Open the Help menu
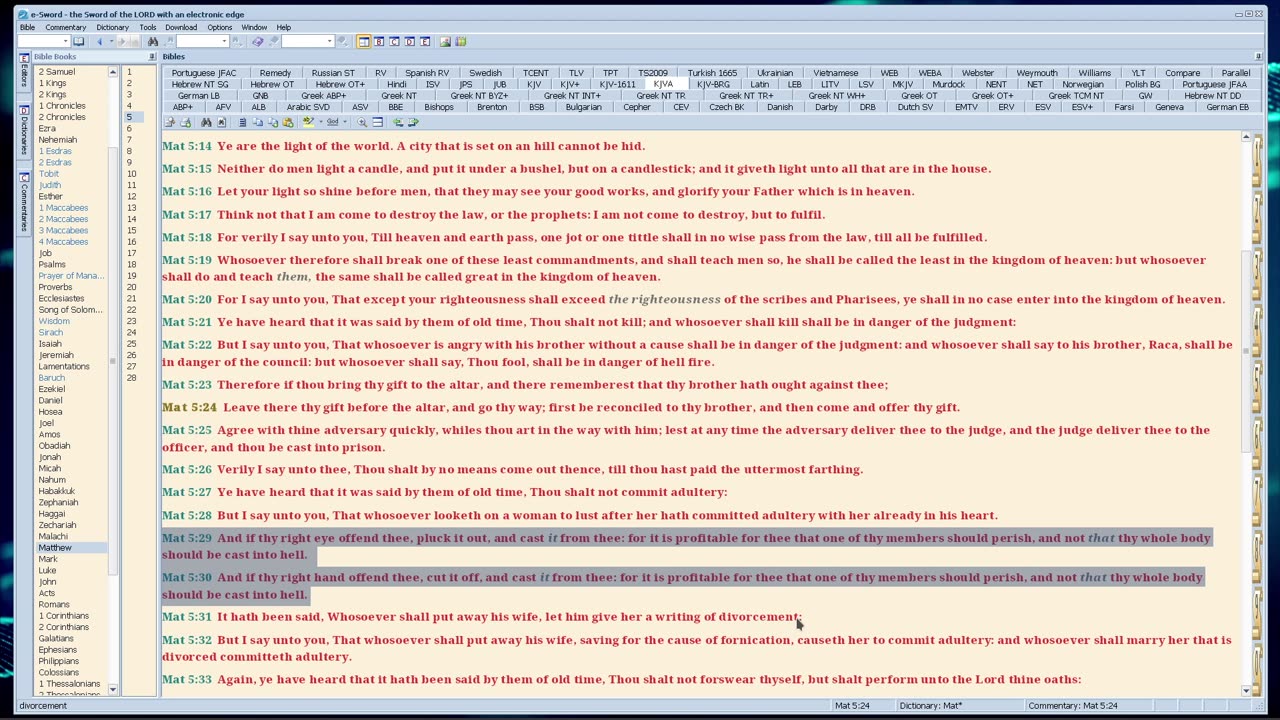Image resolution: width=1280 pixels, height=720 pixels. pyautogui.click(x=284, y=27)
